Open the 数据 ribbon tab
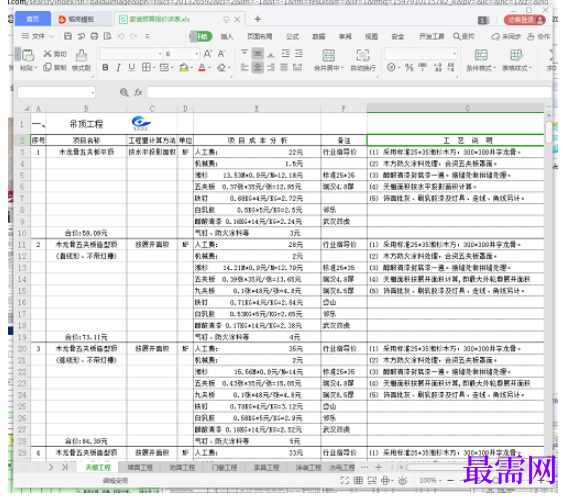575x501 pixels. (319, 36)
